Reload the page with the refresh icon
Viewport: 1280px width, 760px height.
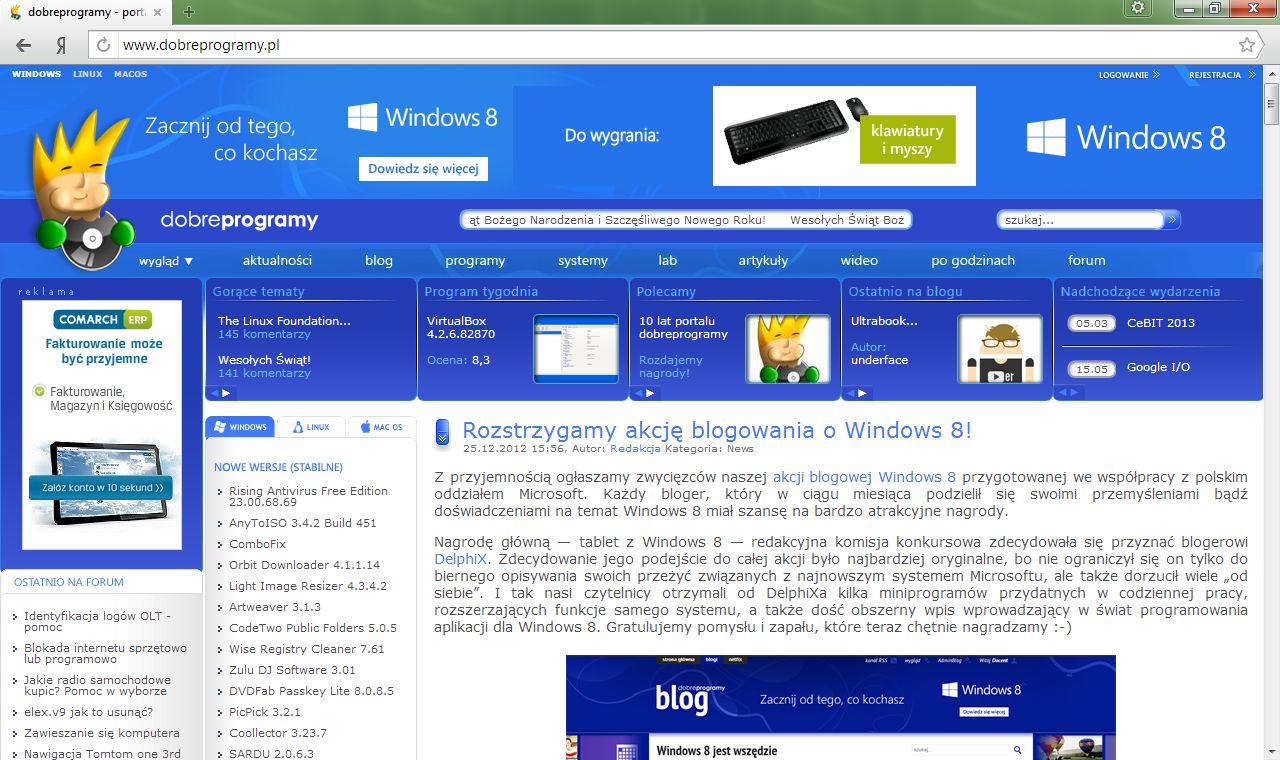103,45
